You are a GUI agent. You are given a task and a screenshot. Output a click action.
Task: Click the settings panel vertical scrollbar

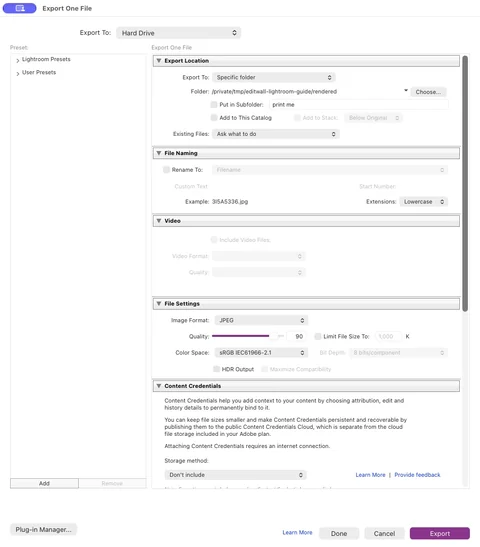click(465, 183)
